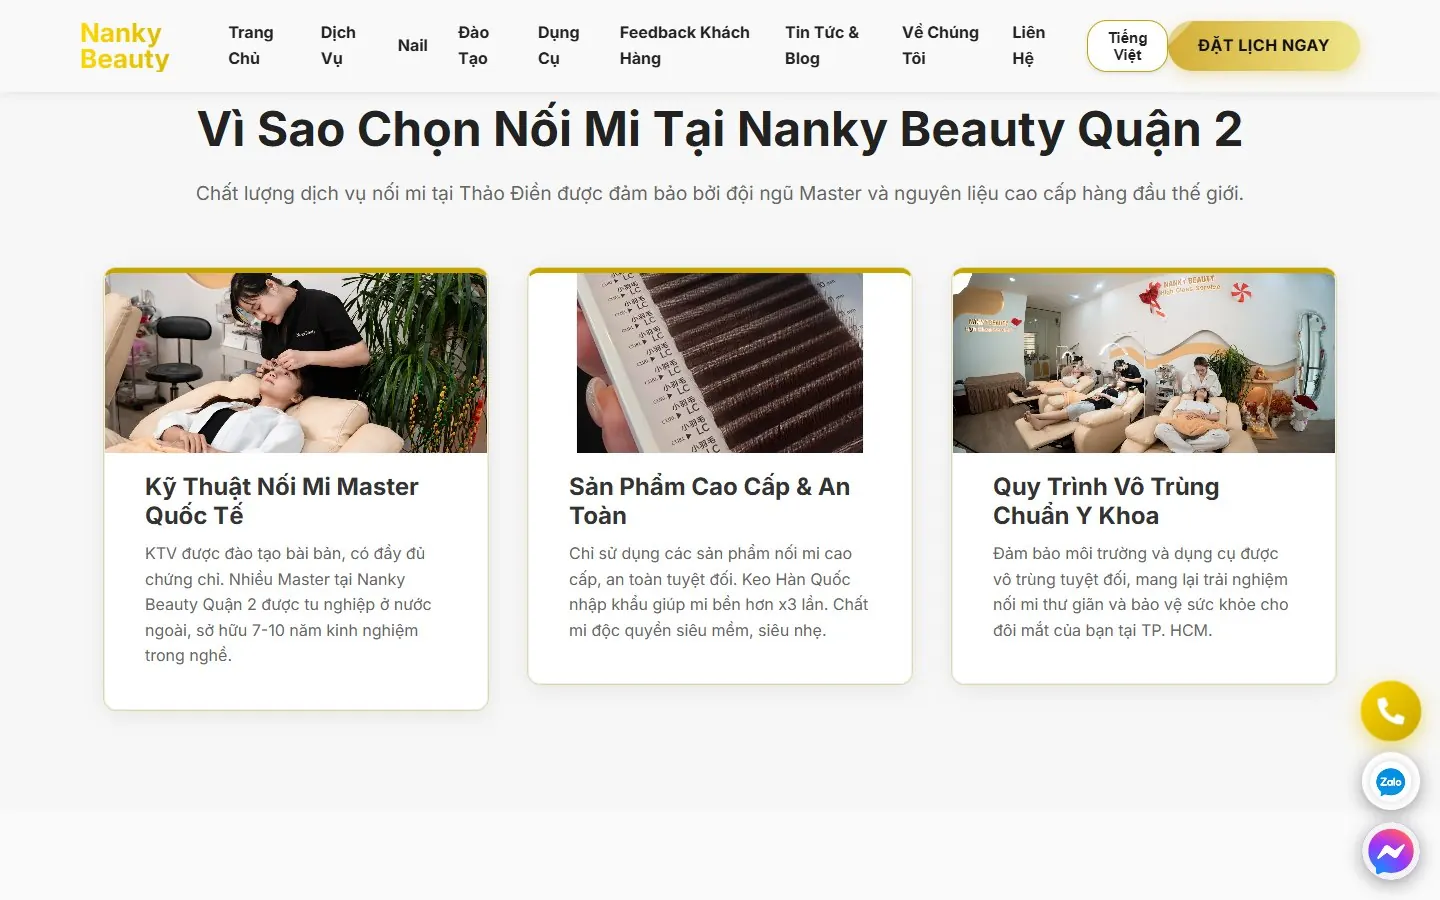Click paragraph starting Đảm bảo môi trường
The width and height of the screenshot is (1440, 900).
[x=1141, y=592]
